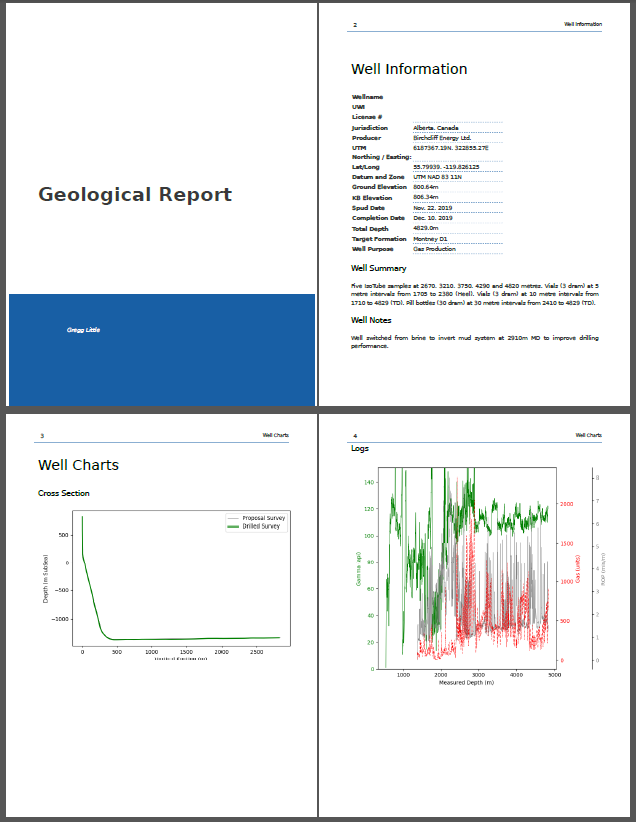Click the 'Drilled Survey' legend entry
This screenshot has width=636, height=822.
254,526
